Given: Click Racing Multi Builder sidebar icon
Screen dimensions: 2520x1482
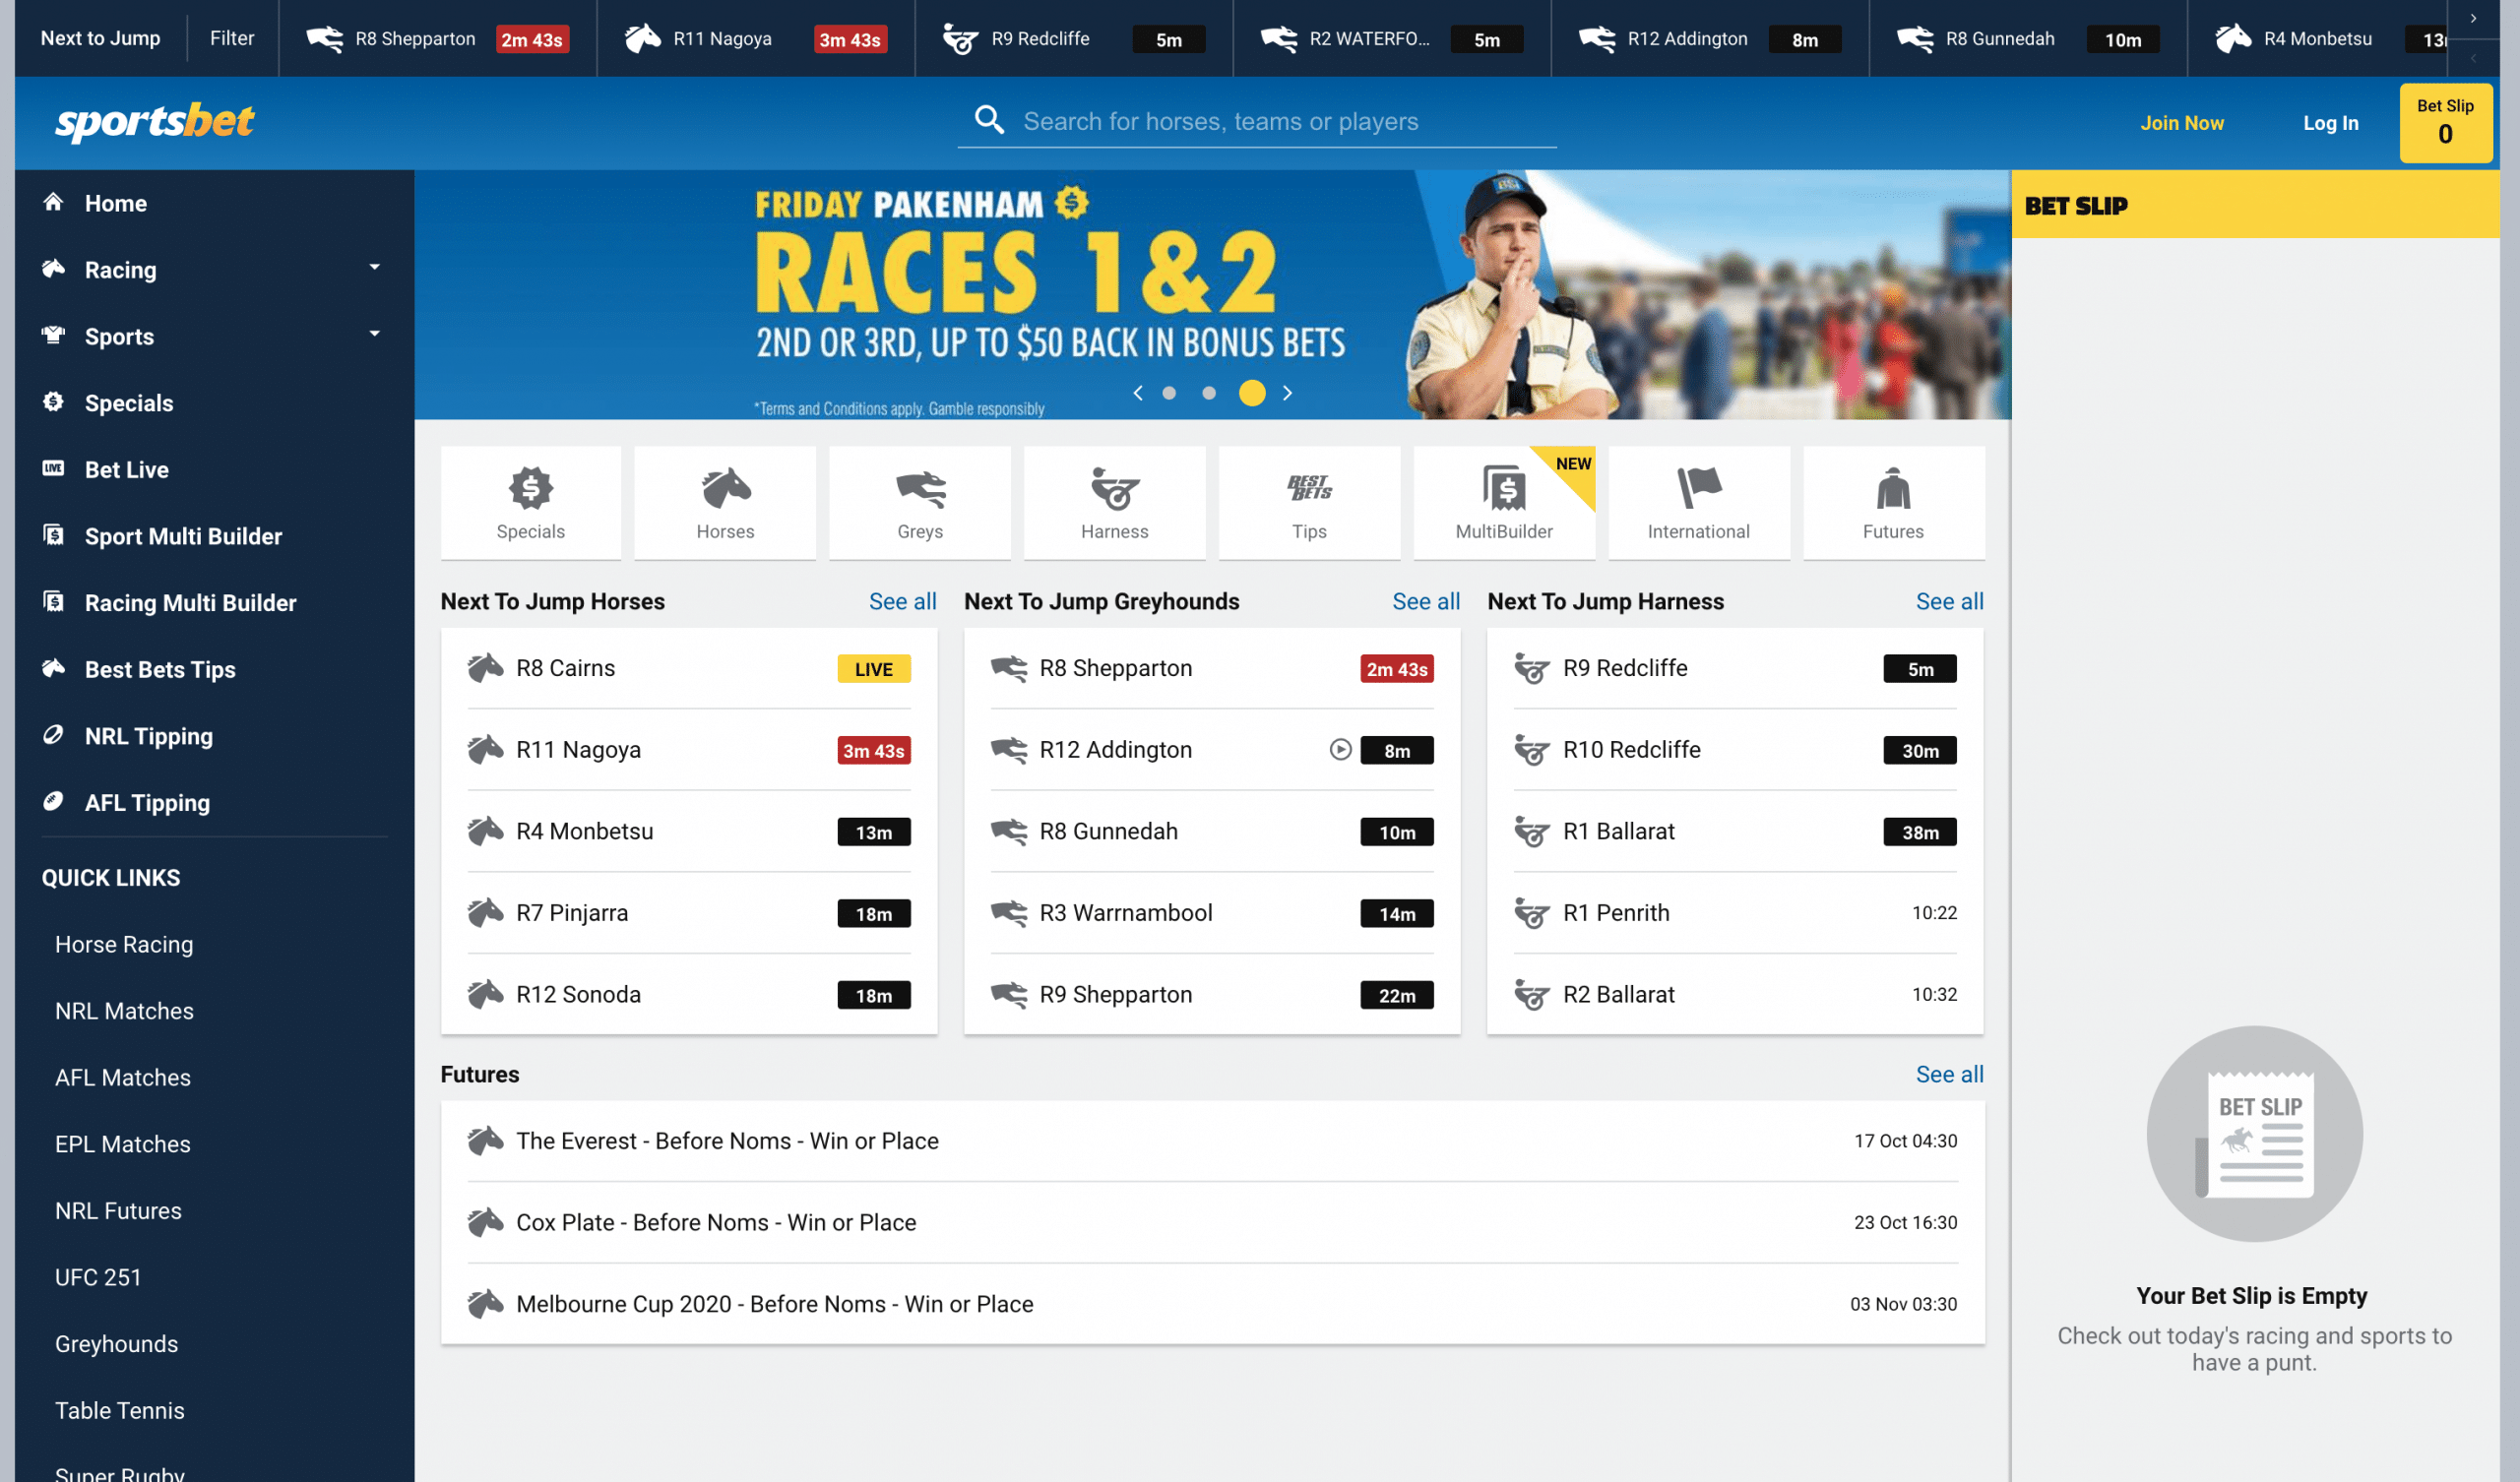Looking at the screenshot, I should click(53, 601).
